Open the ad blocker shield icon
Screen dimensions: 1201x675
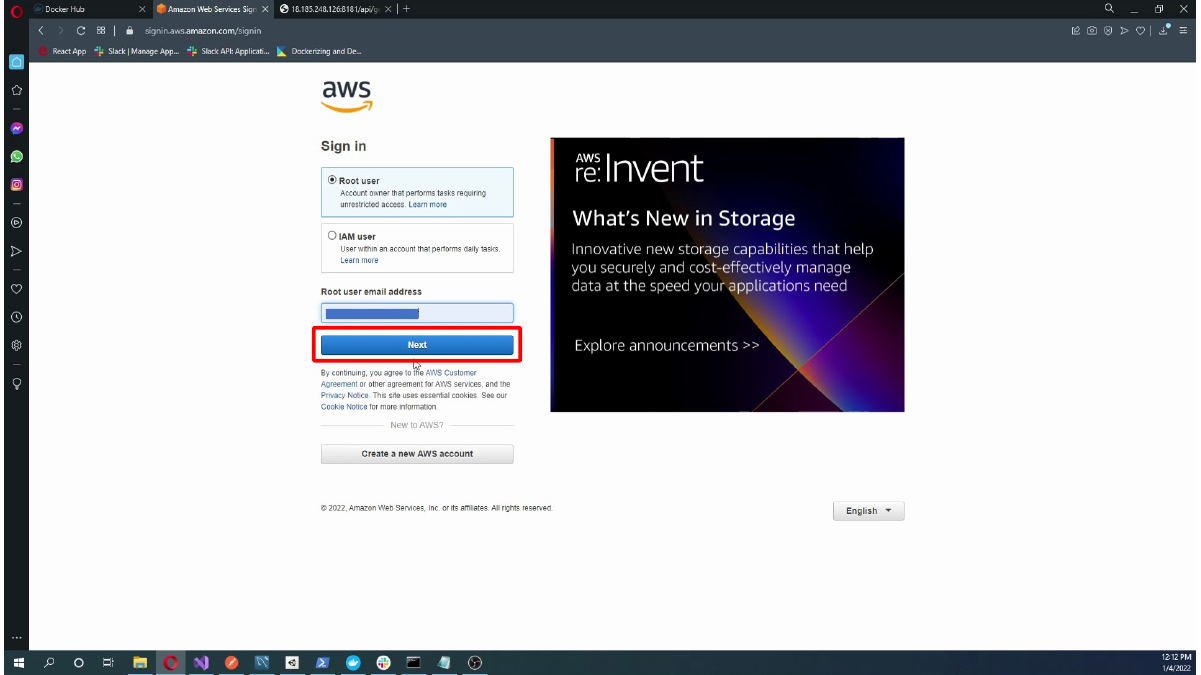pyautogui.click(x=1108, y=30)
